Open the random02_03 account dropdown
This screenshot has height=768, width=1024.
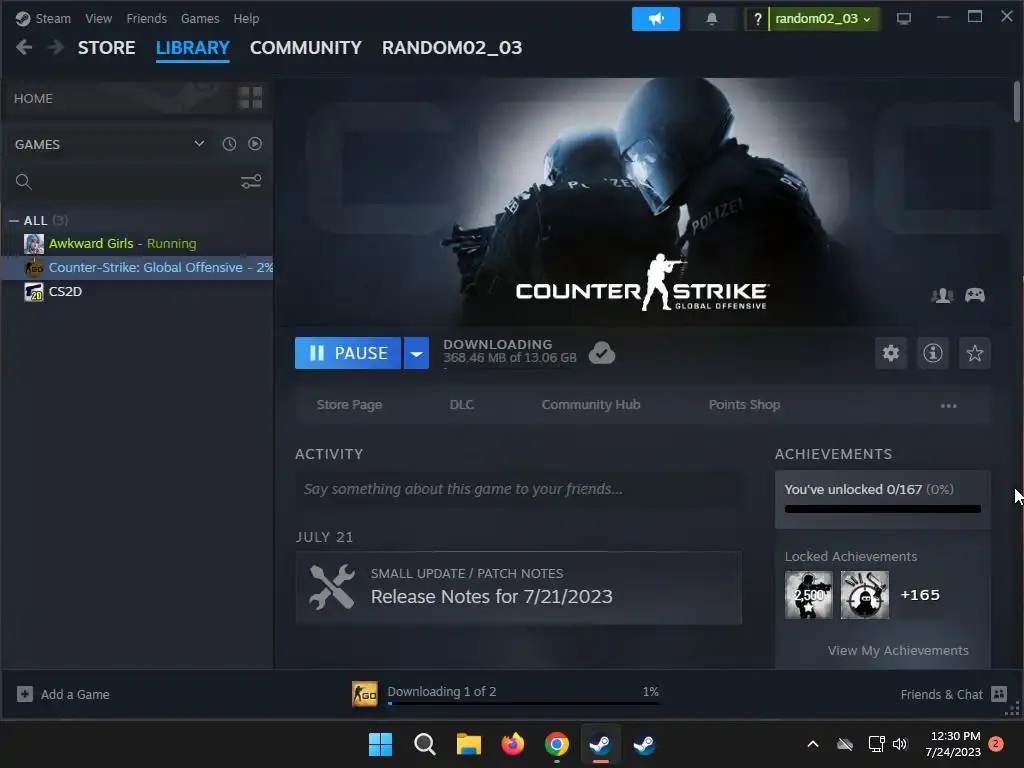tap(824, 19)
